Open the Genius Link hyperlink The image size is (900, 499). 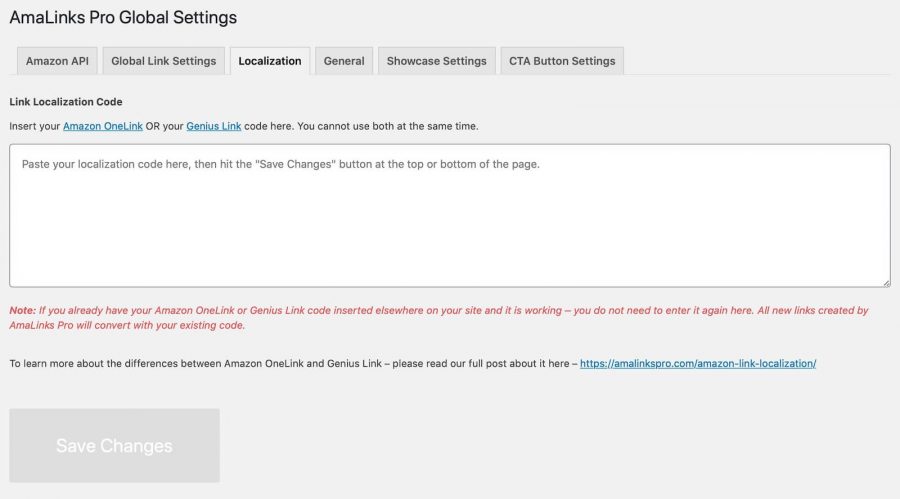[214, 126]
